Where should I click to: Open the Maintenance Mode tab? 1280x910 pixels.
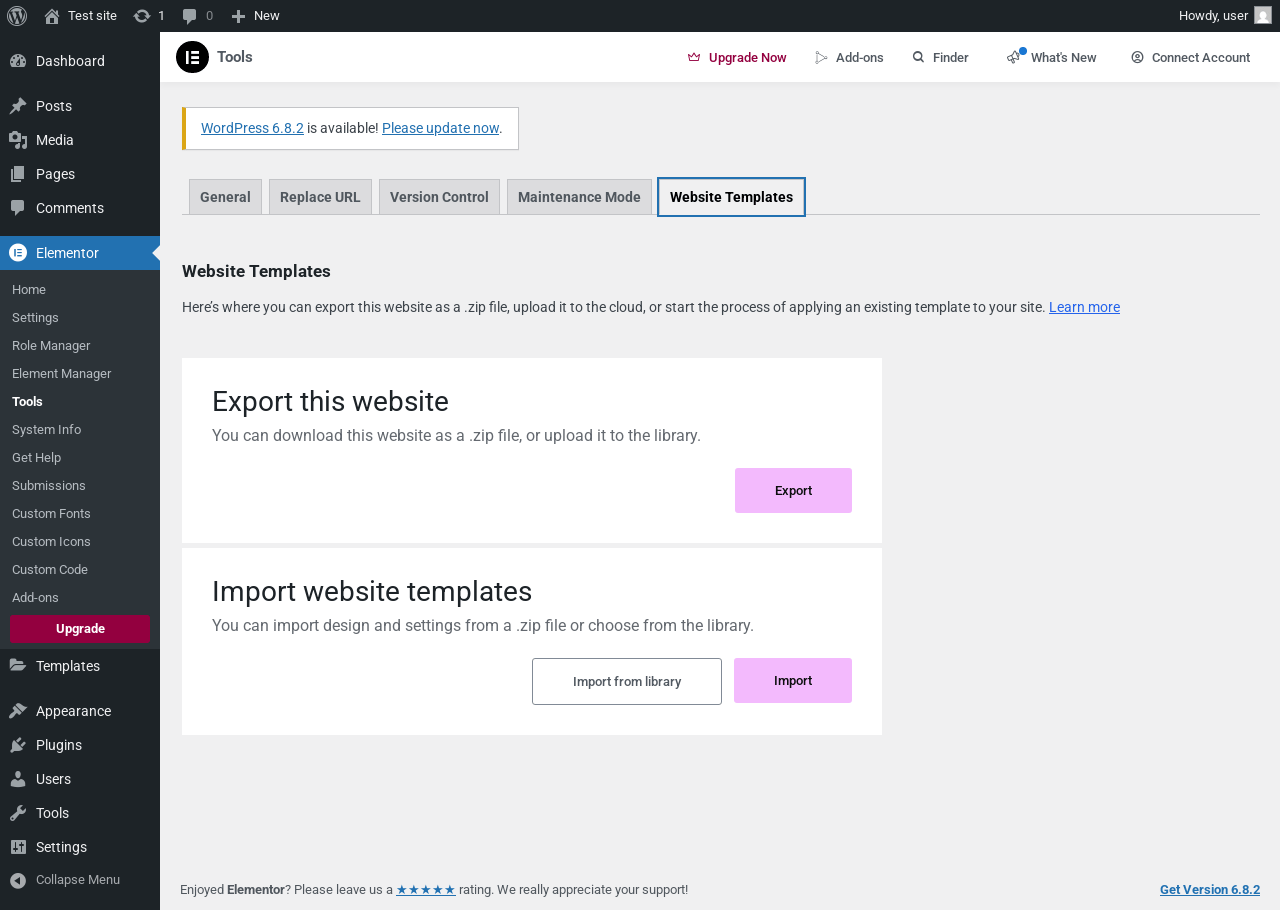(x=579, y=197)
